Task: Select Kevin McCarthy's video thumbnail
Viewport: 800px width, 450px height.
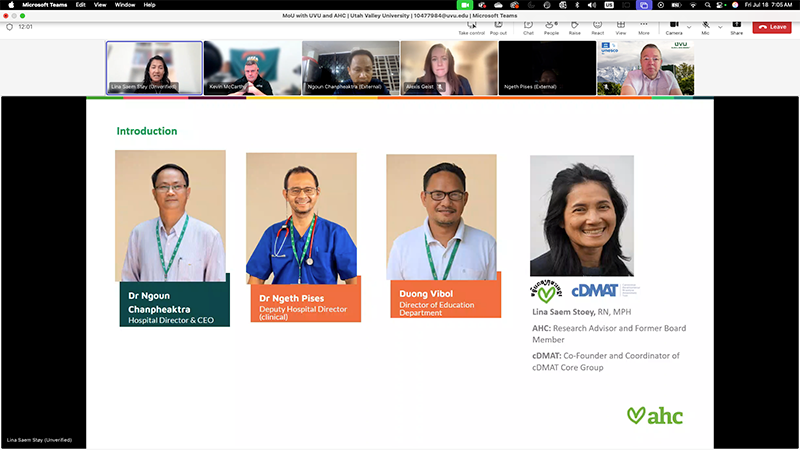Action: [252, 68]
